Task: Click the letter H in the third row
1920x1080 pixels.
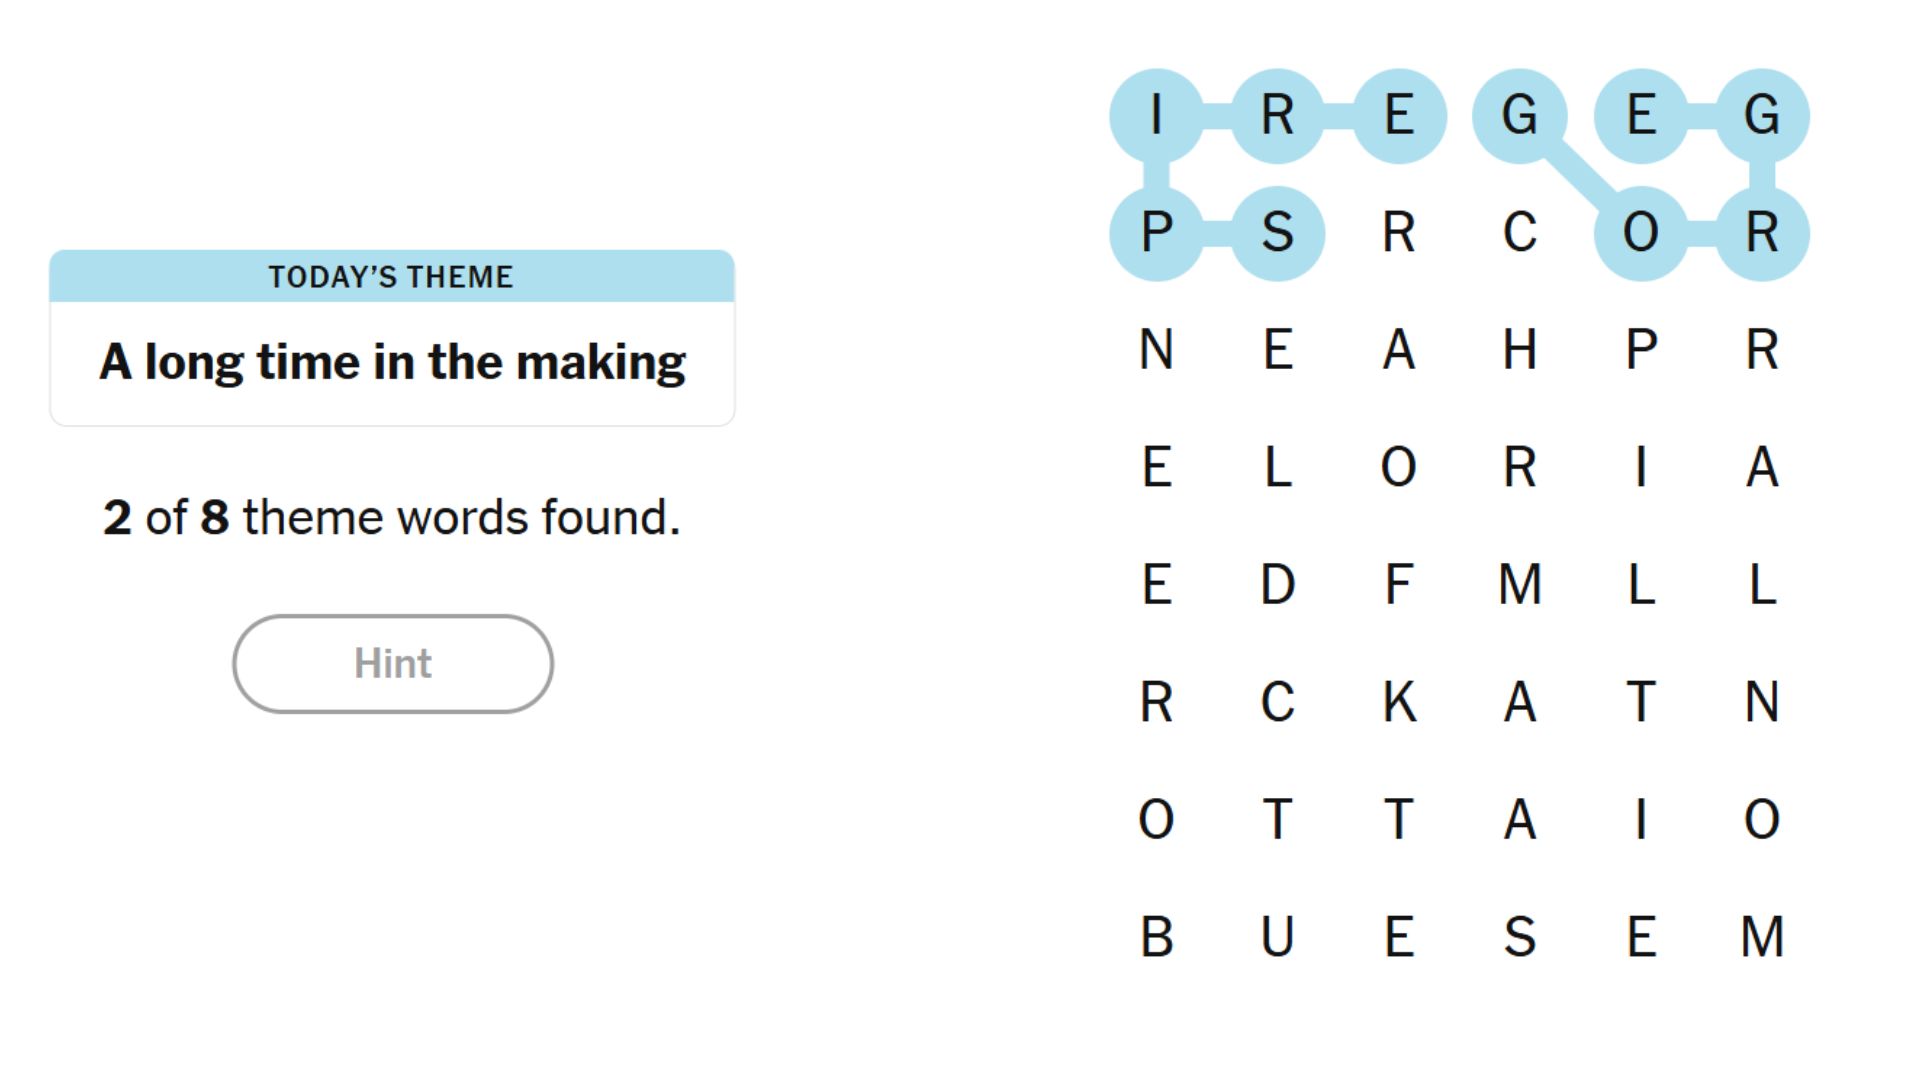Action: [1520, 350]
